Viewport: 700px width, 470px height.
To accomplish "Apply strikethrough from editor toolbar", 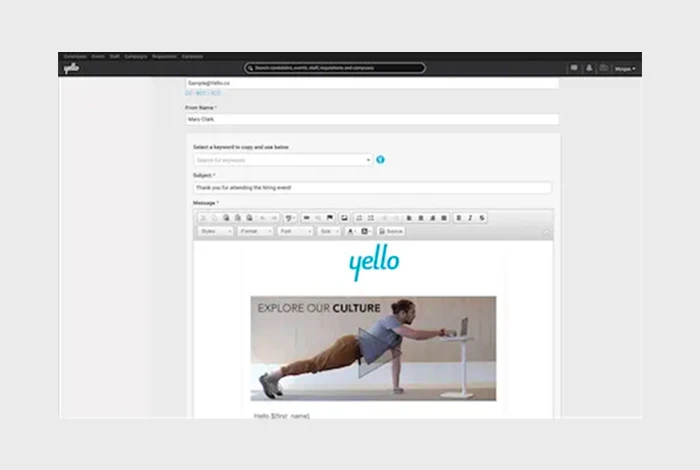I will coord(482,217).
